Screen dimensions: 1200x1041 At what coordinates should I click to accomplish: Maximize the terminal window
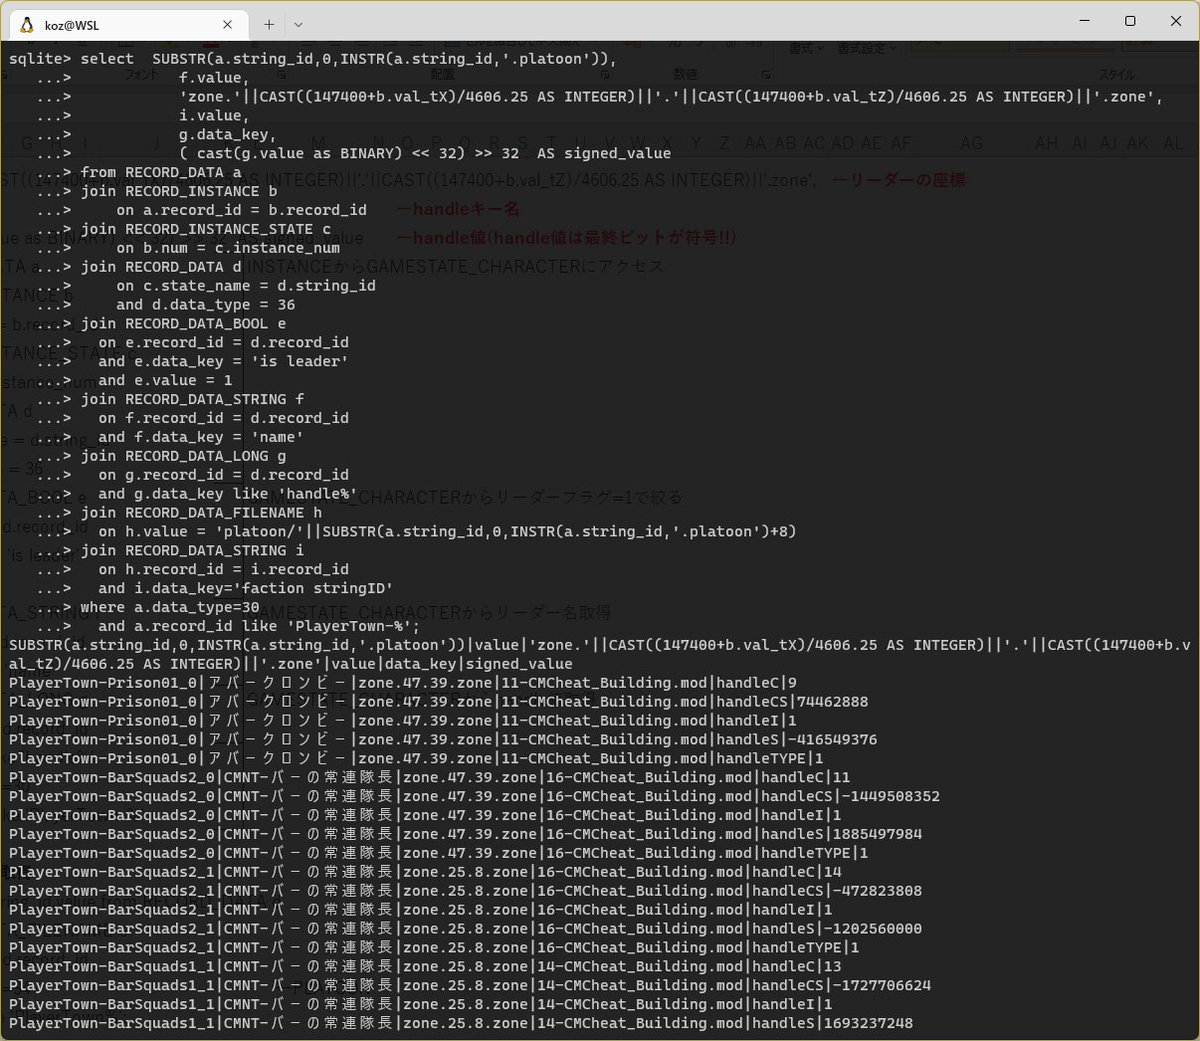pos(1130,21)
